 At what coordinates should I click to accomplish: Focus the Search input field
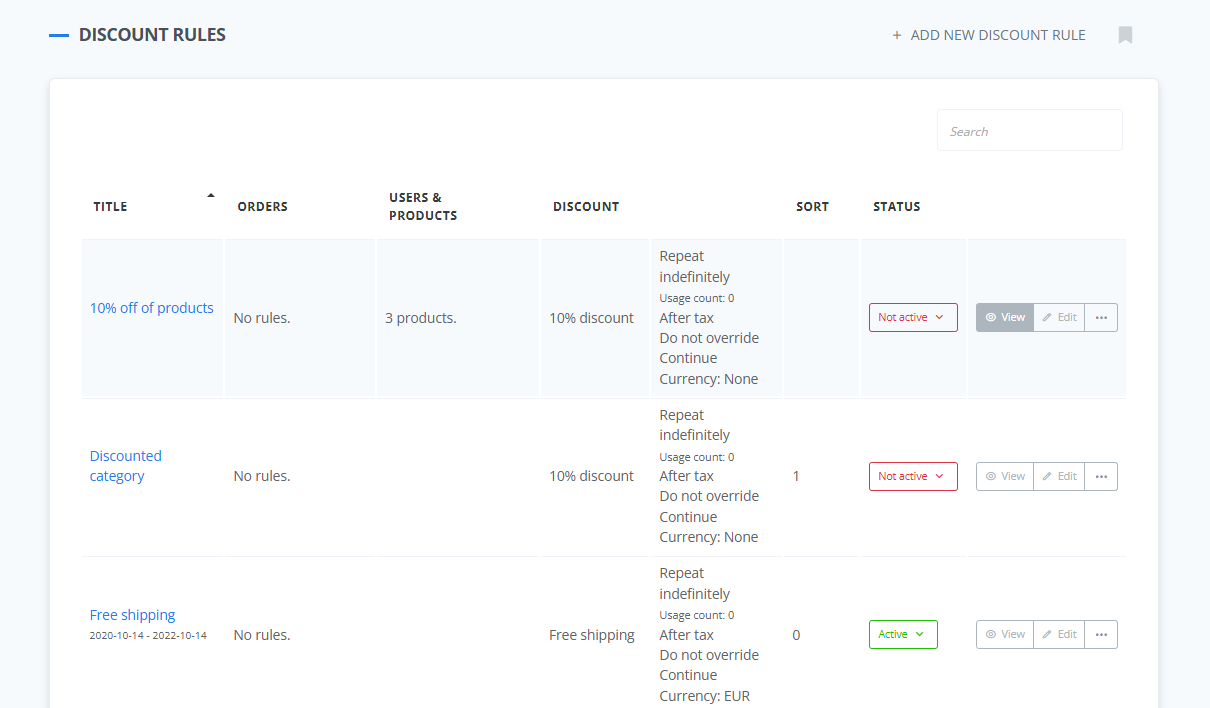(x=1029, y=131)
